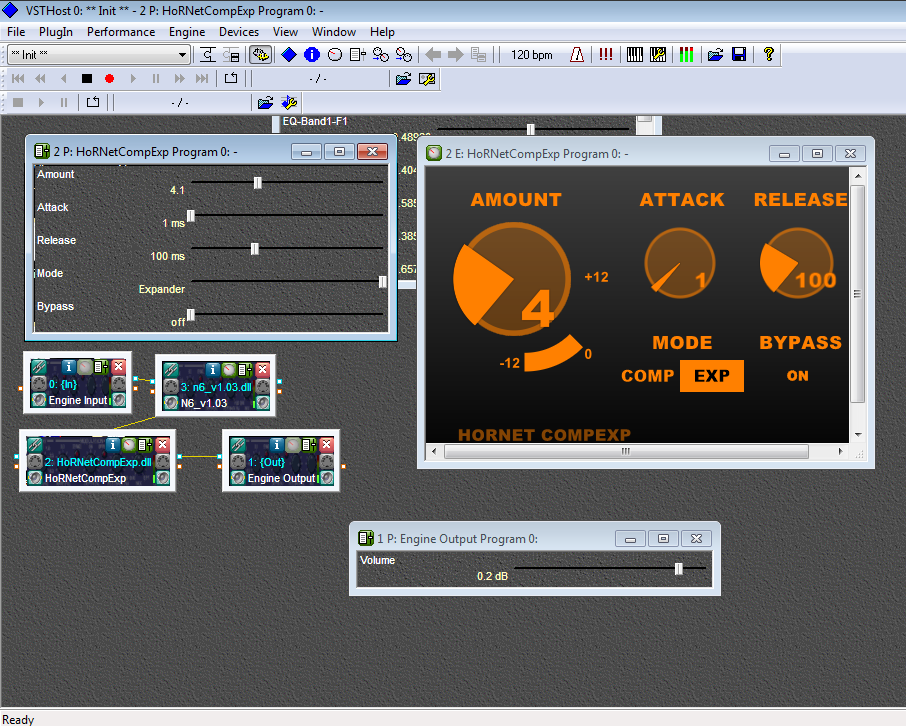Click the 'Ready' status bar text
Screen dimensions: 906x726
pyautogui.click(x=18, y=719)
